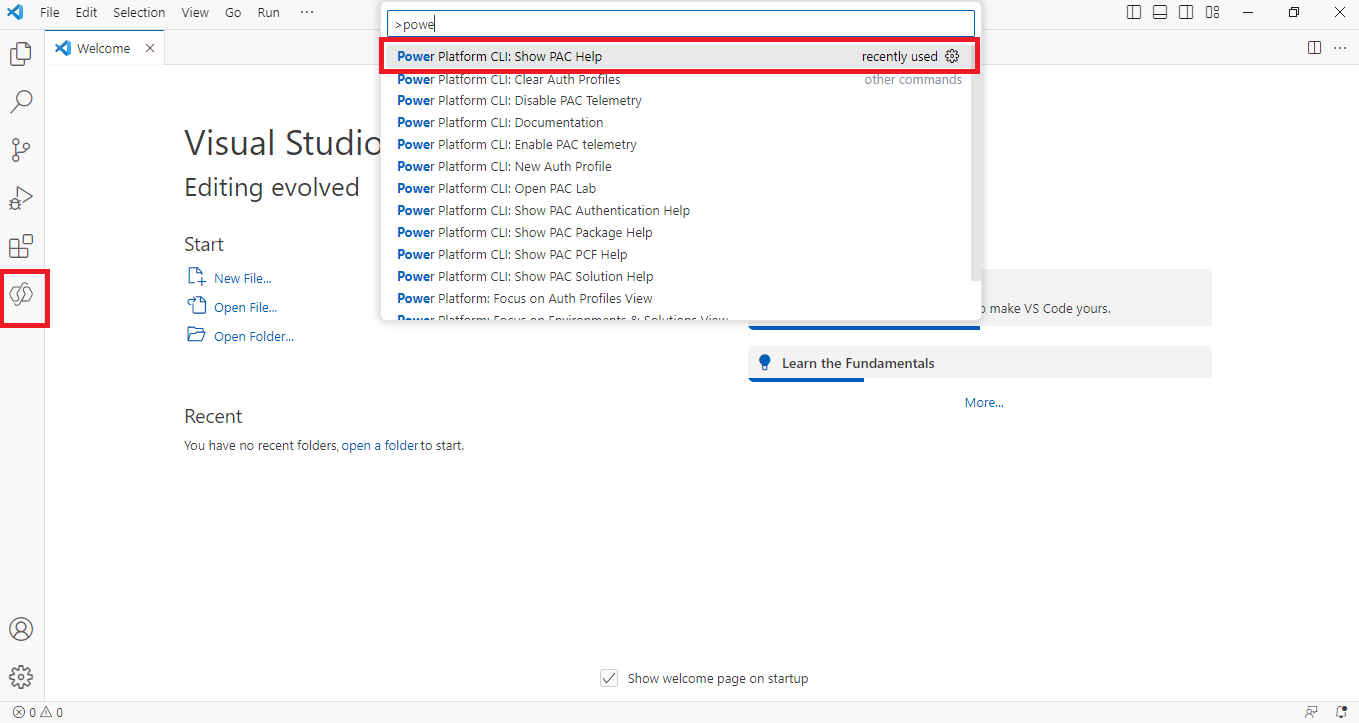Click the command palette input field

point(680,24)
